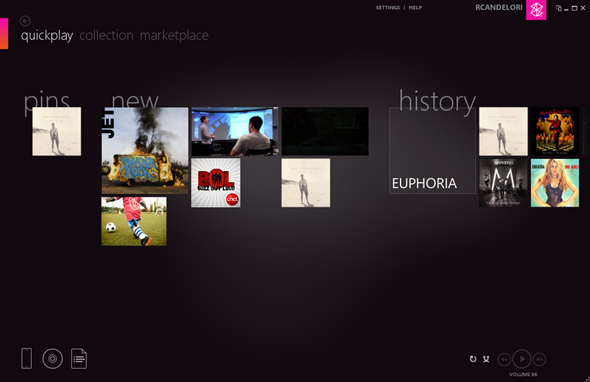This screenshot has height=382, width=590.
Task: Toggle the shuffle button
Action: point(486,359)
